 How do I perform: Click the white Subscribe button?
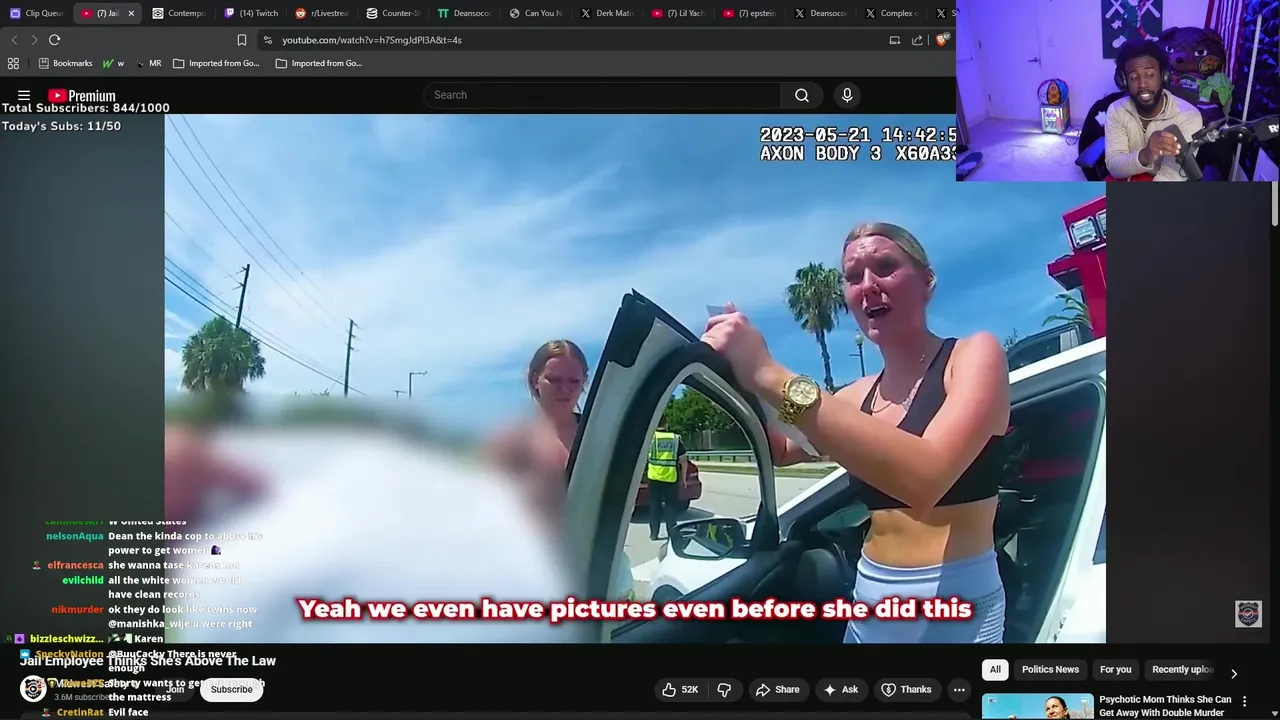231,689
